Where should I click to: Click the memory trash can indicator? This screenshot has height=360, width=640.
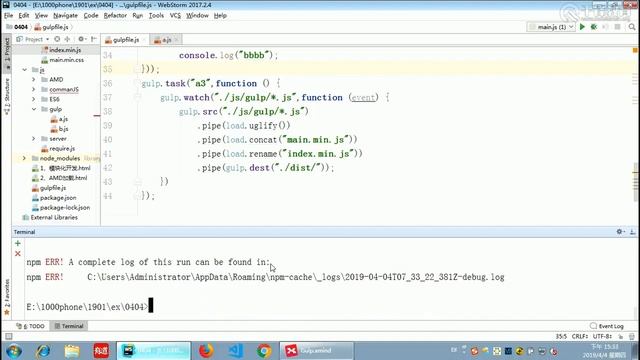632,336
